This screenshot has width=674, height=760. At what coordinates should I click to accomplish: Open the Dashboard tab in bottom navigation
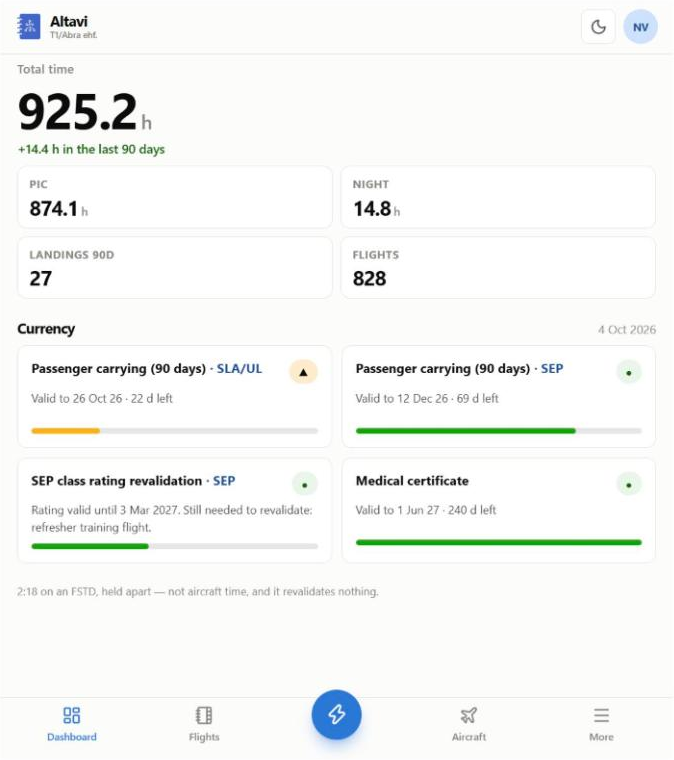72,724
